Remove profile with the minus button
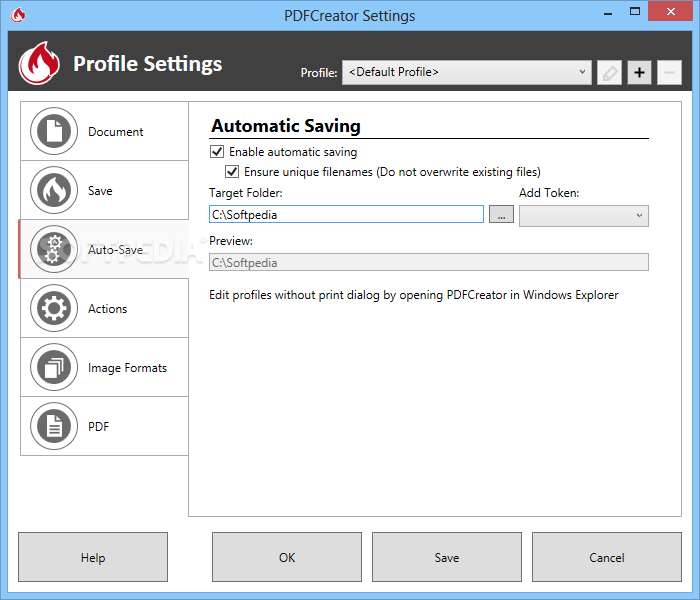This screenshot has width=700, height=600. click(x=669, y=72)
